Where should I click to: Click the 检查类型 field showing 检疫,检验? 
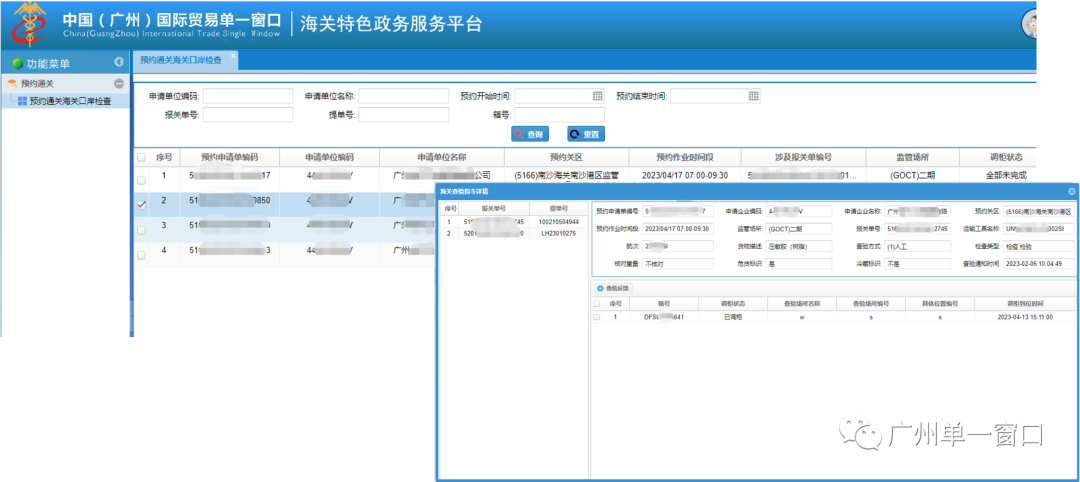[x=1037, y=246]
